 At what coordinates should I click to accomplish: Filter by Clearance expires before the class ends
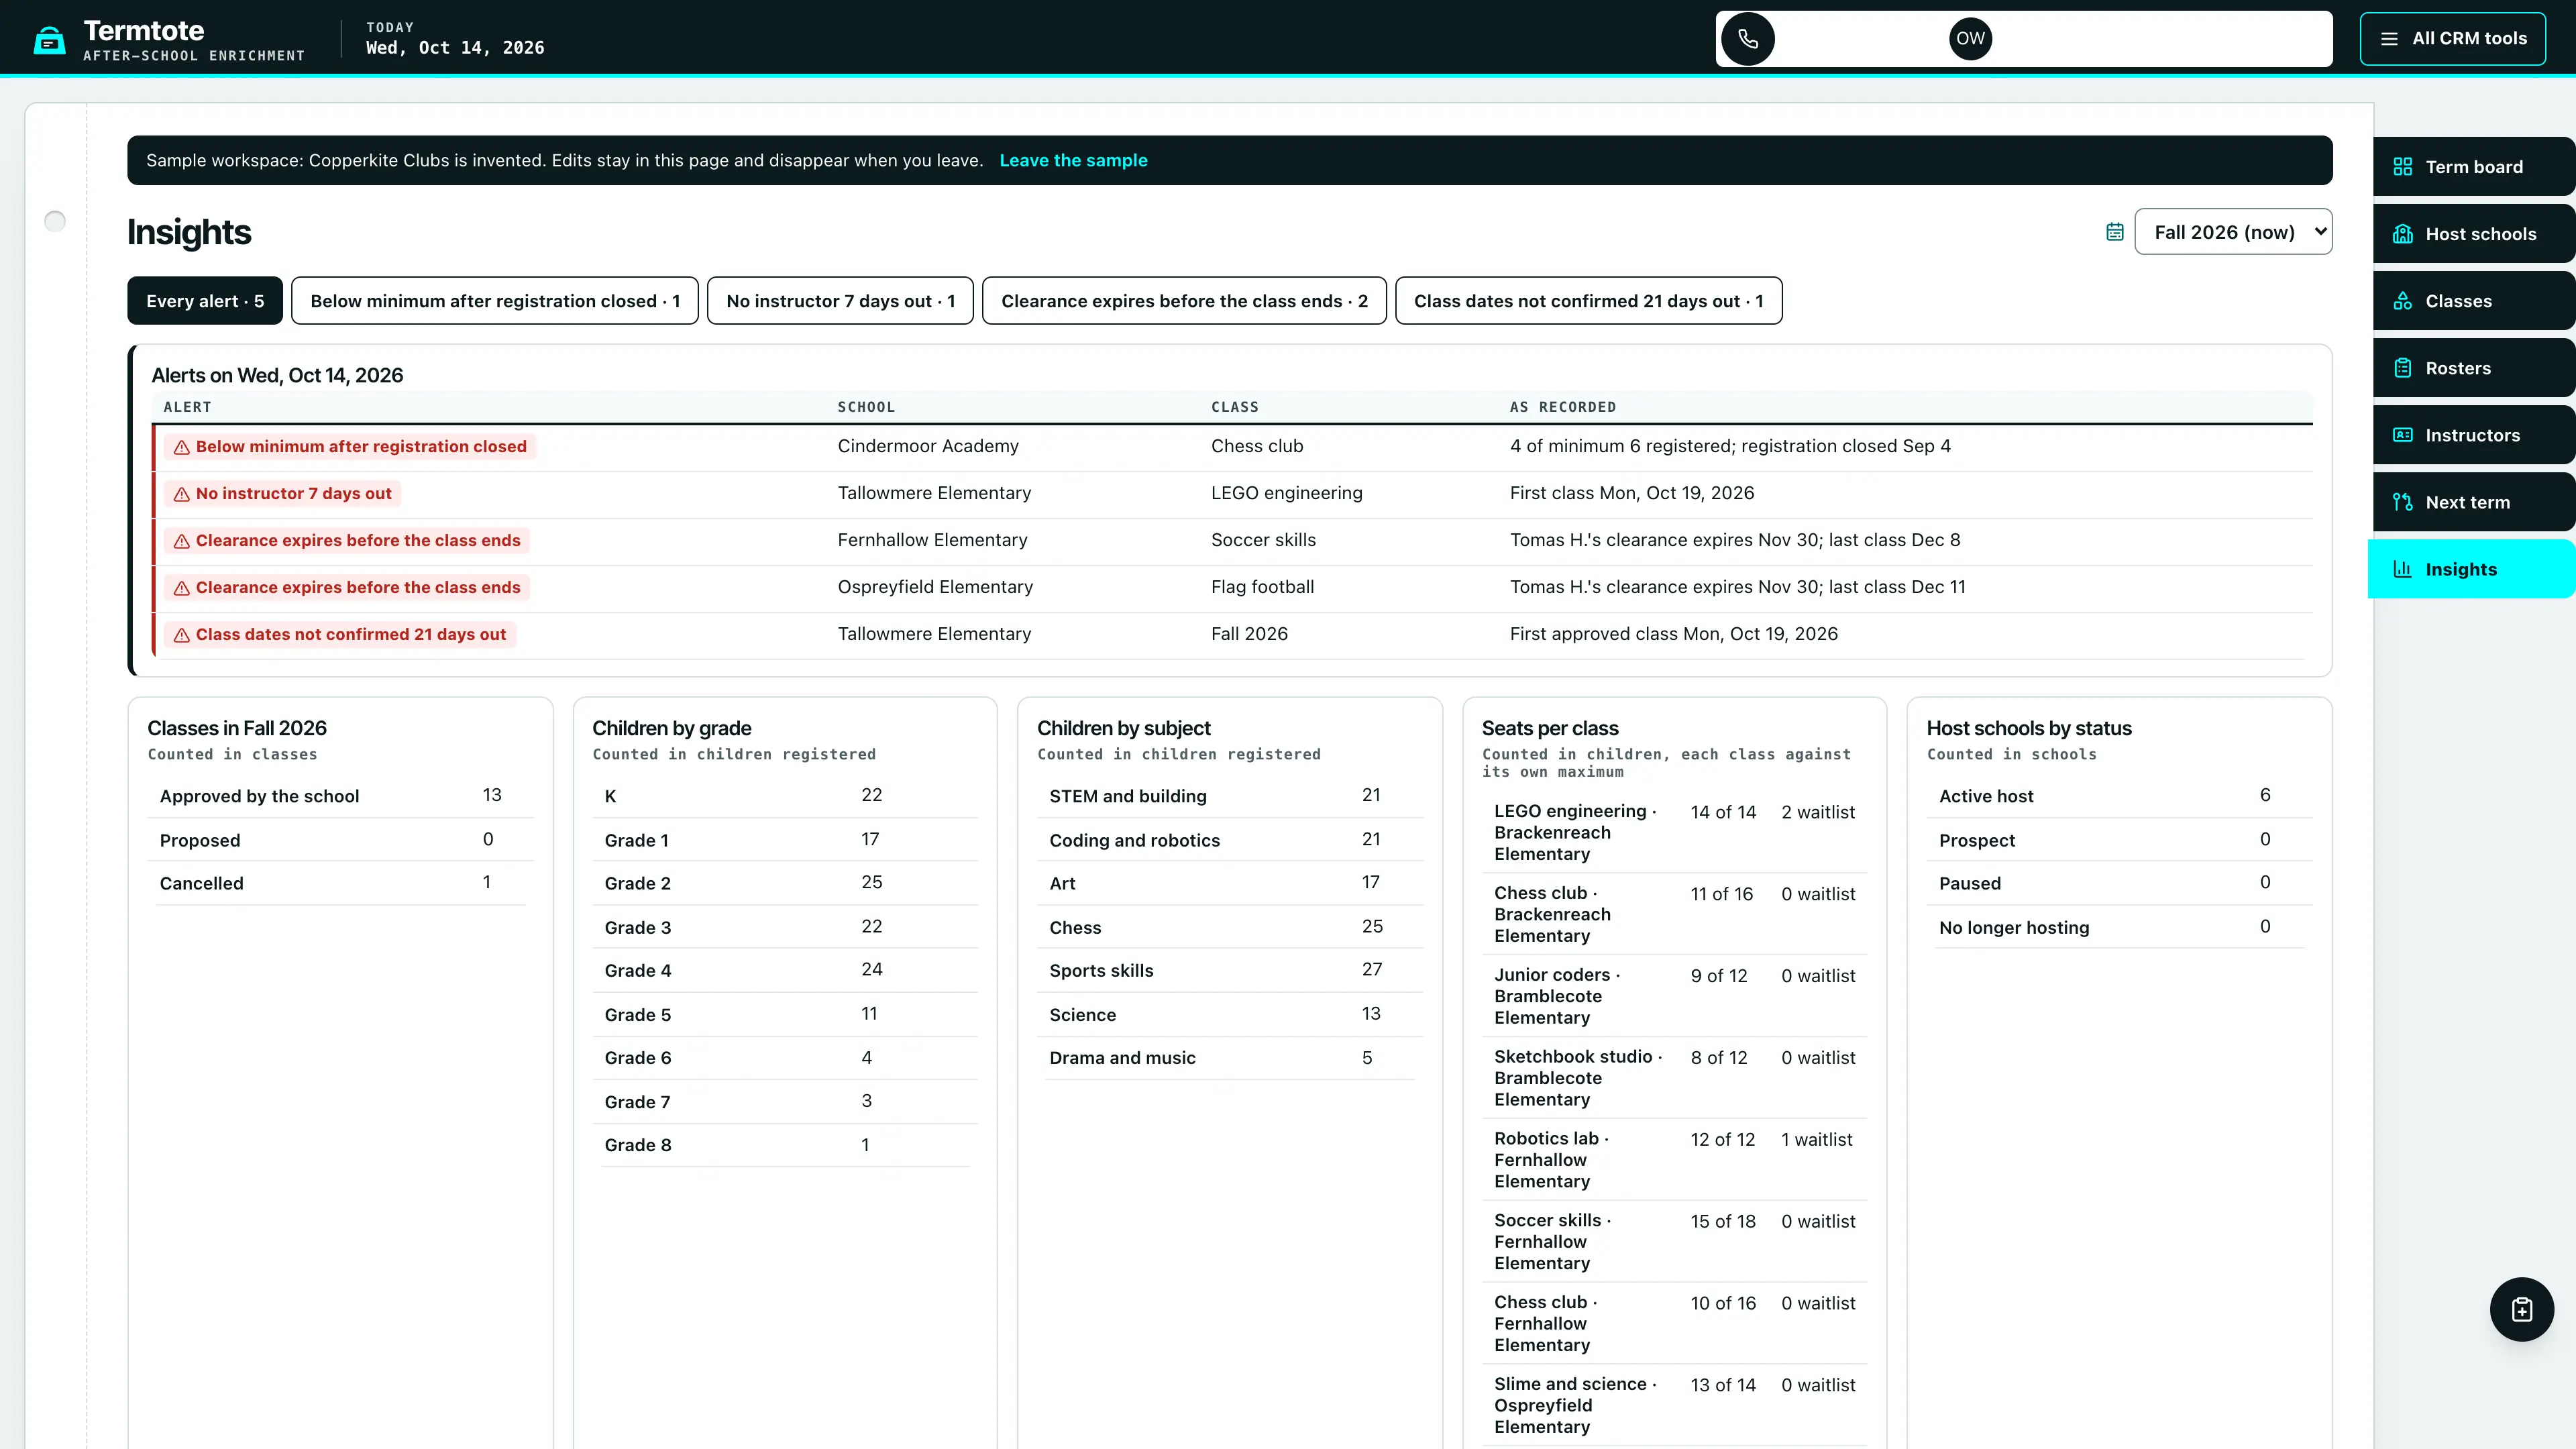tap(1184, 301)
